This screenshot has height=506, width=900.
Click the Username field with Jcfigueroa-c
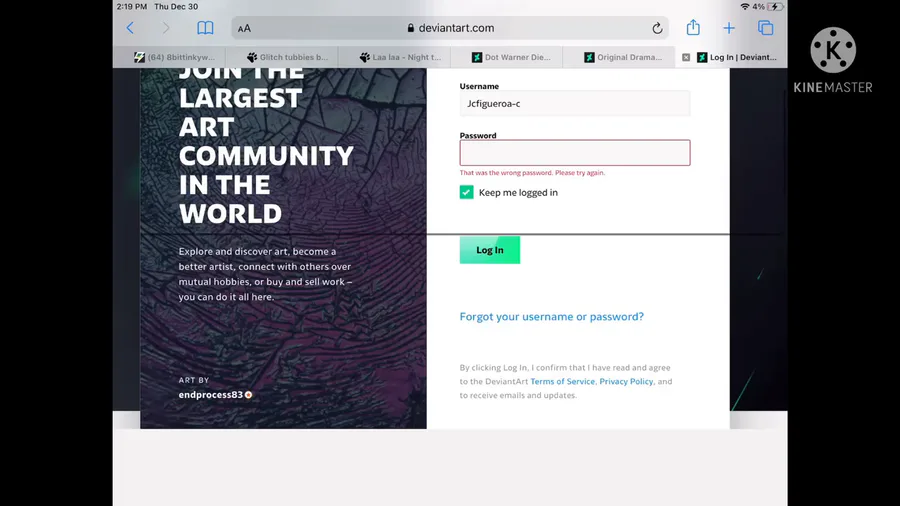(x=575, y=103)
